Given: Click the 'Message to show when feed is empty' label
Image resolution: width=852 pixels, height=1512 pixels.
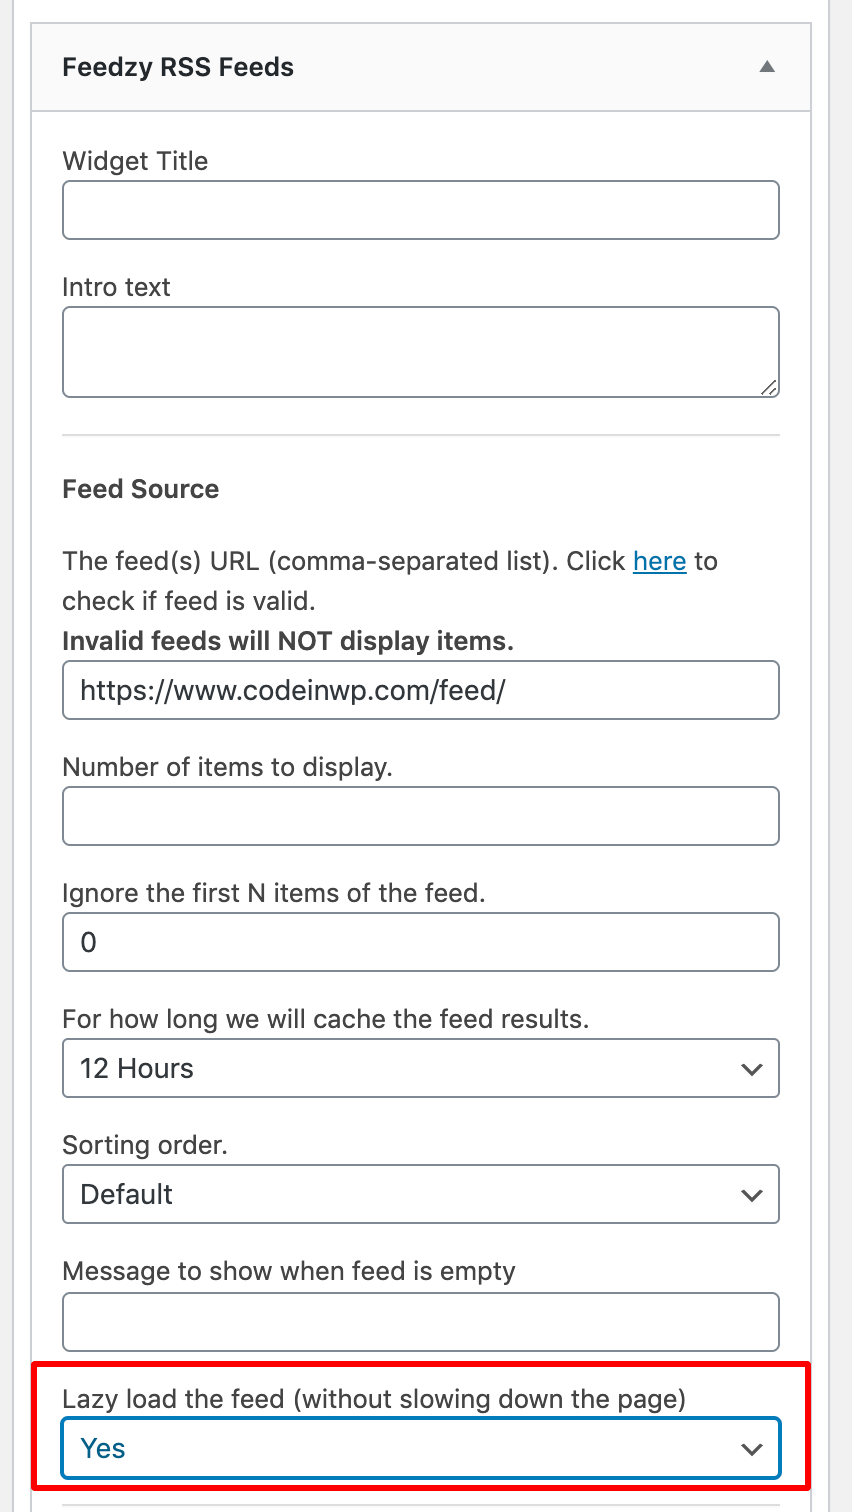Looking at the screenshot, I should [288, 1271].
